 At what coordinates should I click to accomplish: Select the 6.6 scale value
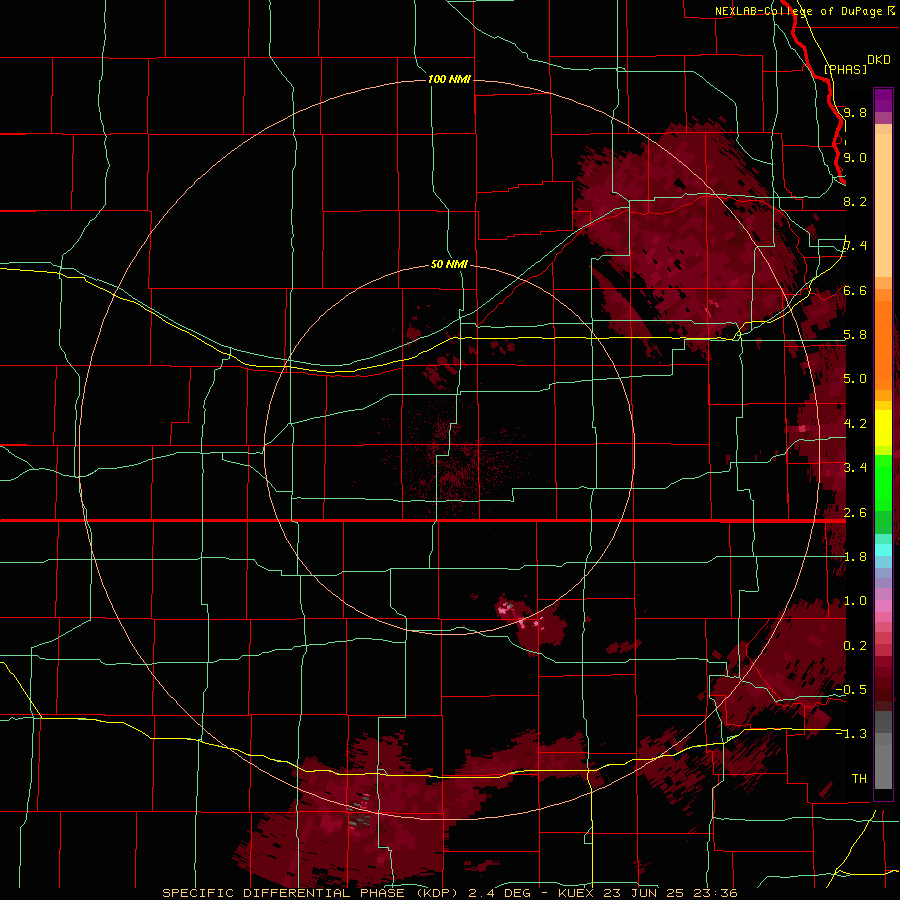pyautogui.click(x=855, y=290)
